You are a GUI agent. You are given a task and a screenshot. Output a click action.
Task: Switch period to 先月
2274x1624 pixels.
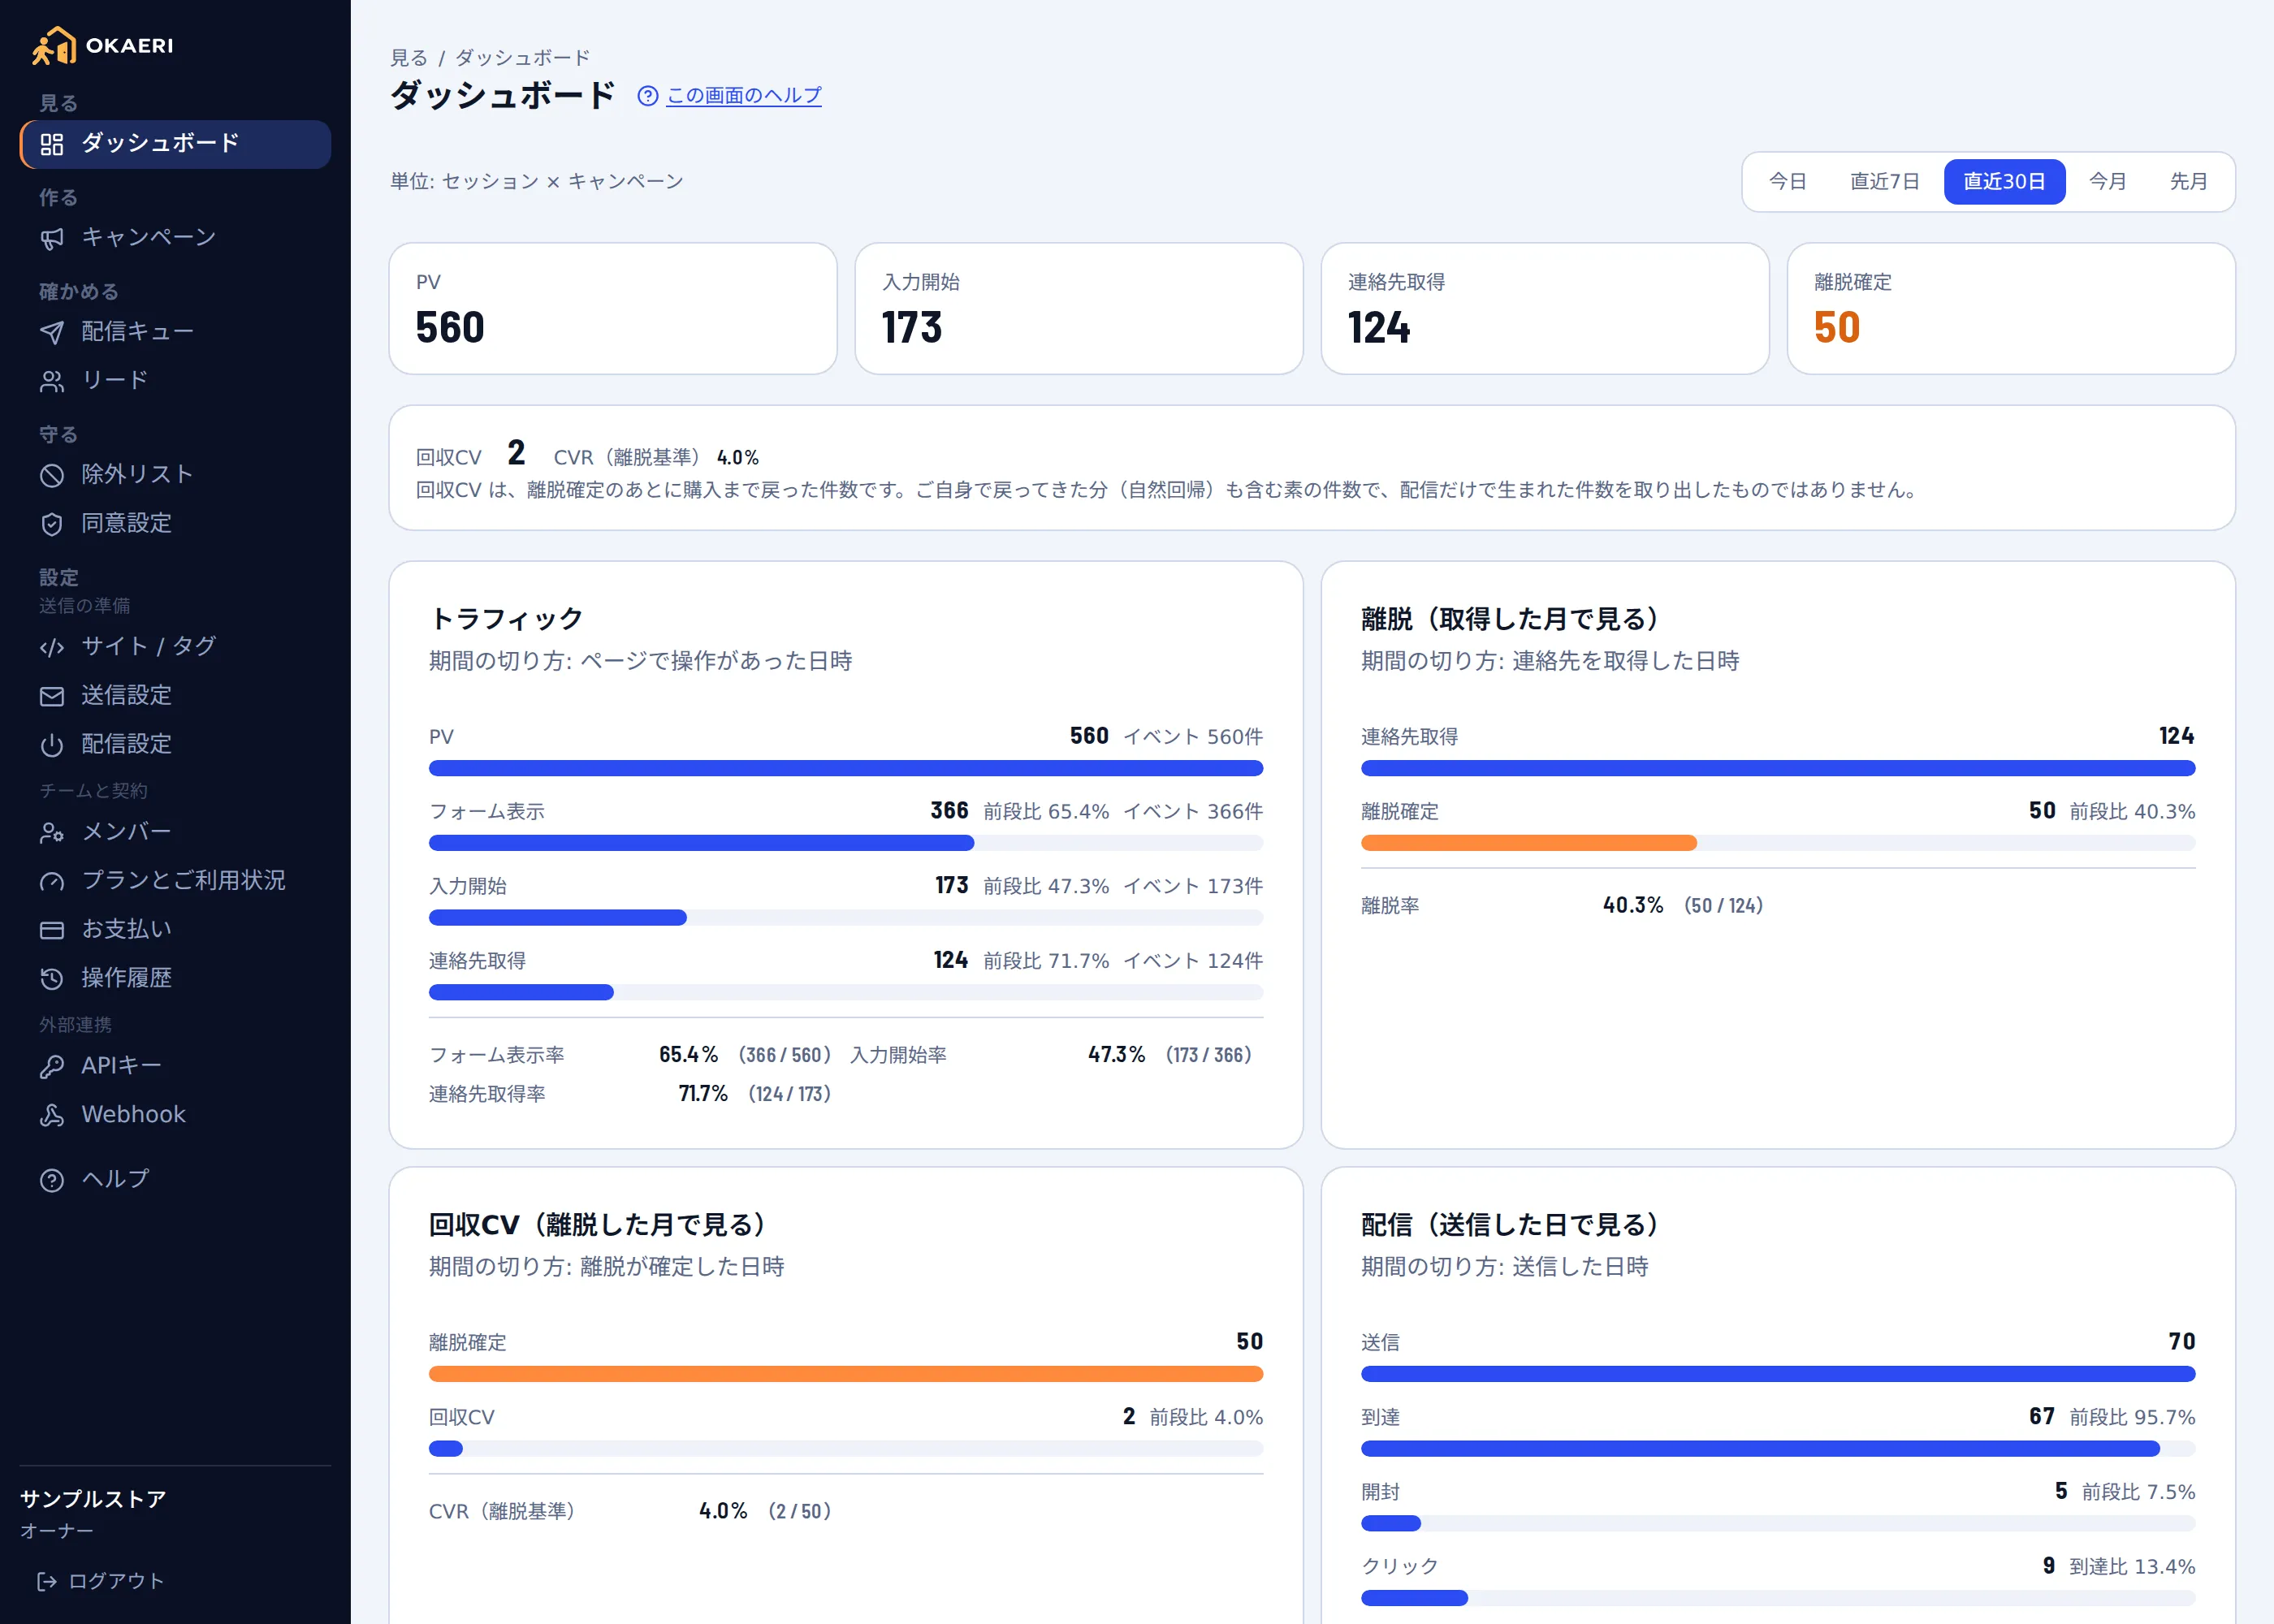(2188, 182)
